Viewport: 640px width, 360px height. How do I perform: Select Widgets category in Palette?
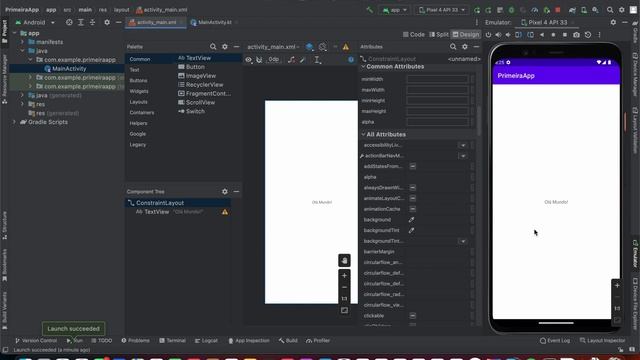[x=139, y=91]
